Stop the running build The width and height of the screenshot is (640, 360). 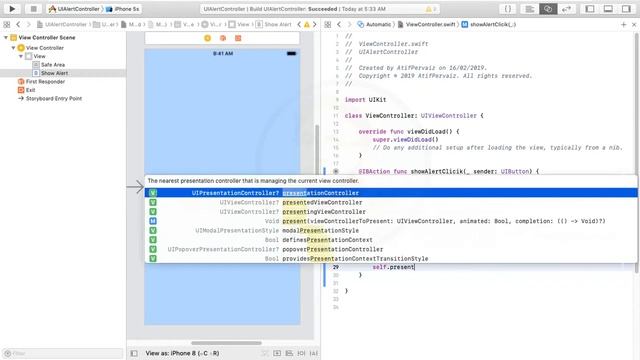pyautogui.click(x=33, y=9)
